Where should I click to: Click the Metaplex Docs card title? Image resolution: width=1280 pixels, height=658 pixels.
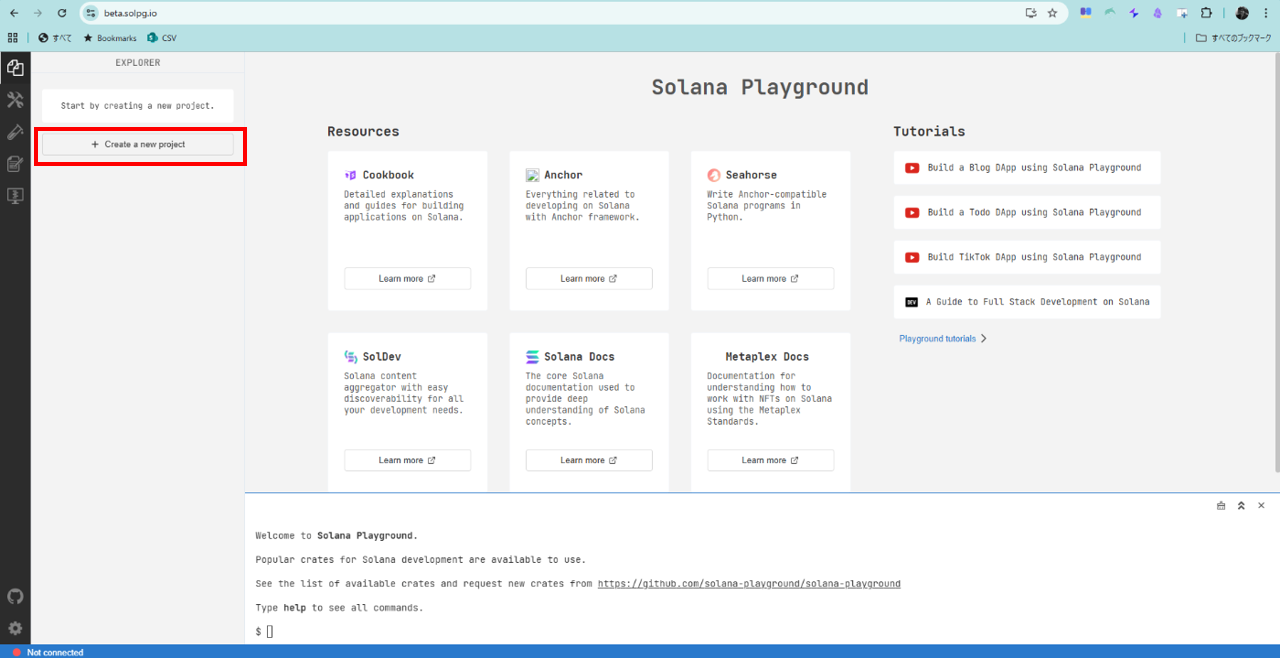click(767, 357)
